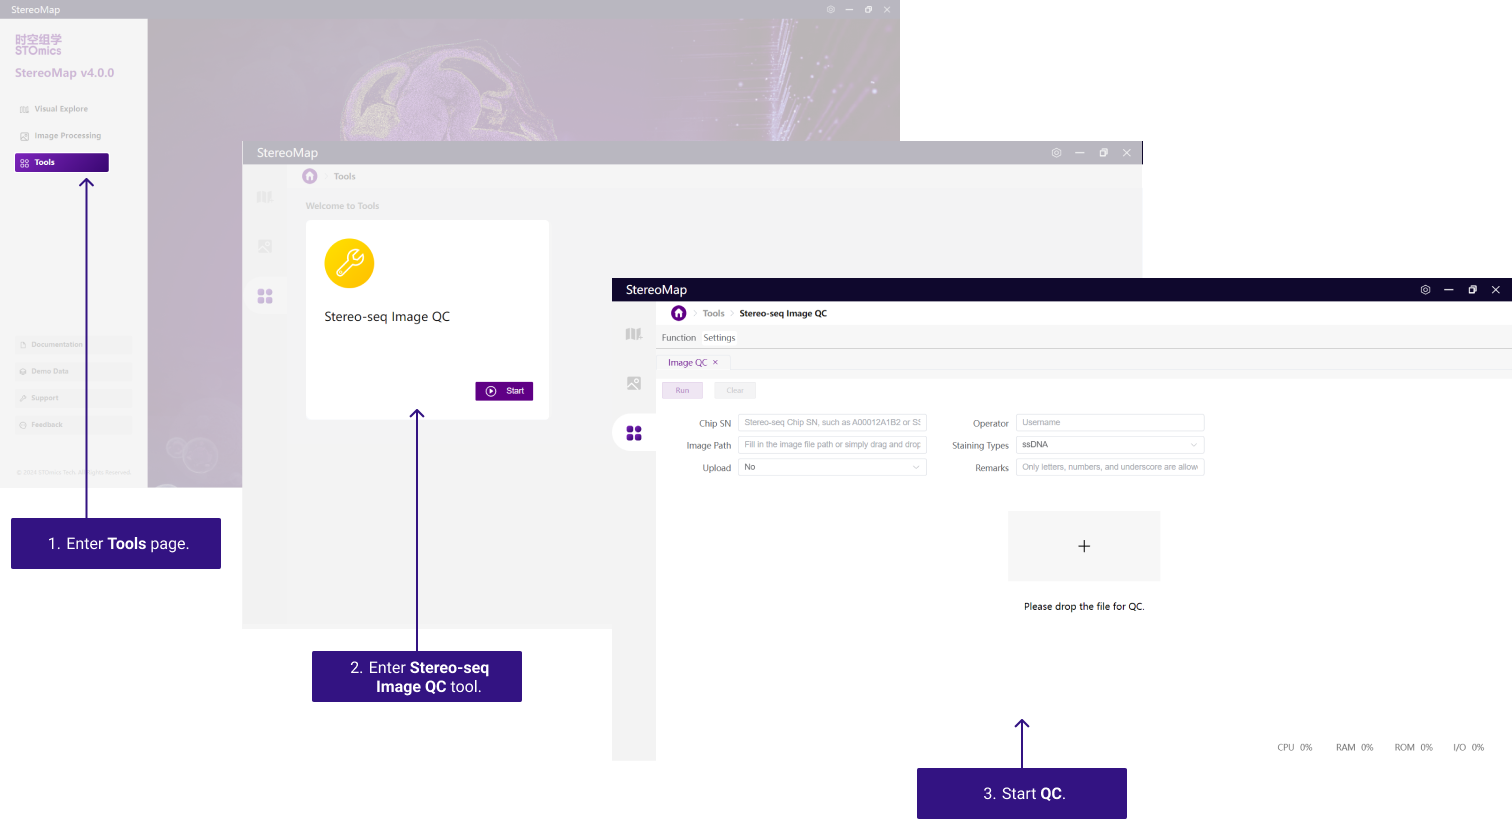Screen dimensions: 1512x819
Task: Open the Function menu
Action: [x=679, y=338]
